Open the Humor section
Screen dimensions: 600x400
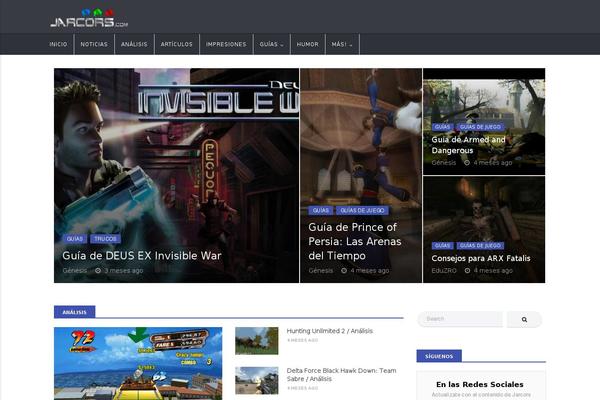click(x=308, y=44)
